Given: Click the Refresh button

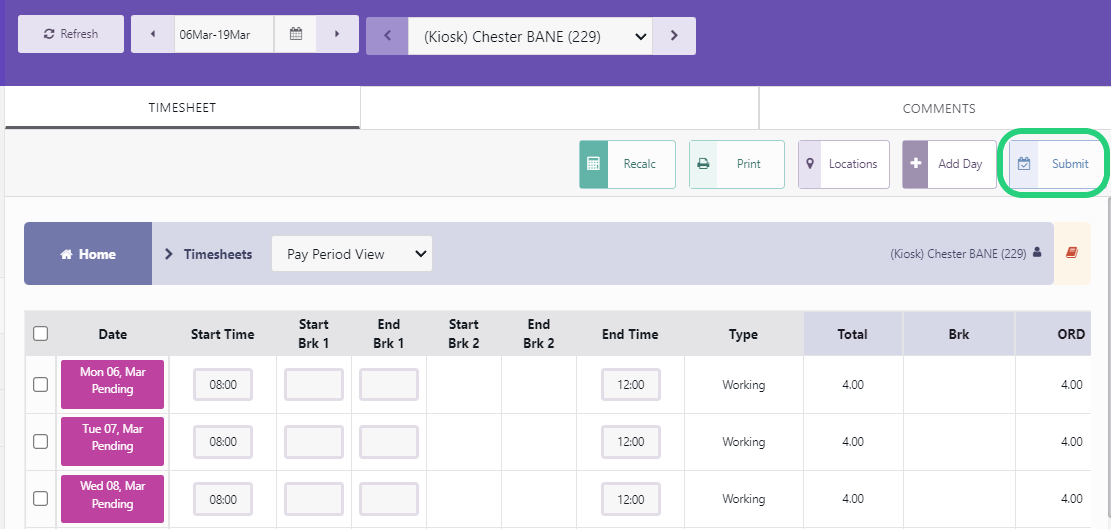Looking at the screenshot, I should click(x=71, y=34).
